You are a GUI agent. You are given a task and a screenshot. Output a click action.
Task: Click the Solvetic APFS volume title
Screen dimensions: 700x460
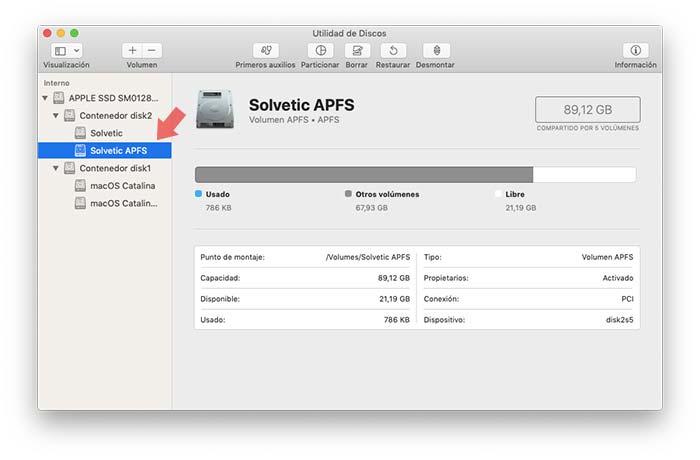click(x=302, y=105)
